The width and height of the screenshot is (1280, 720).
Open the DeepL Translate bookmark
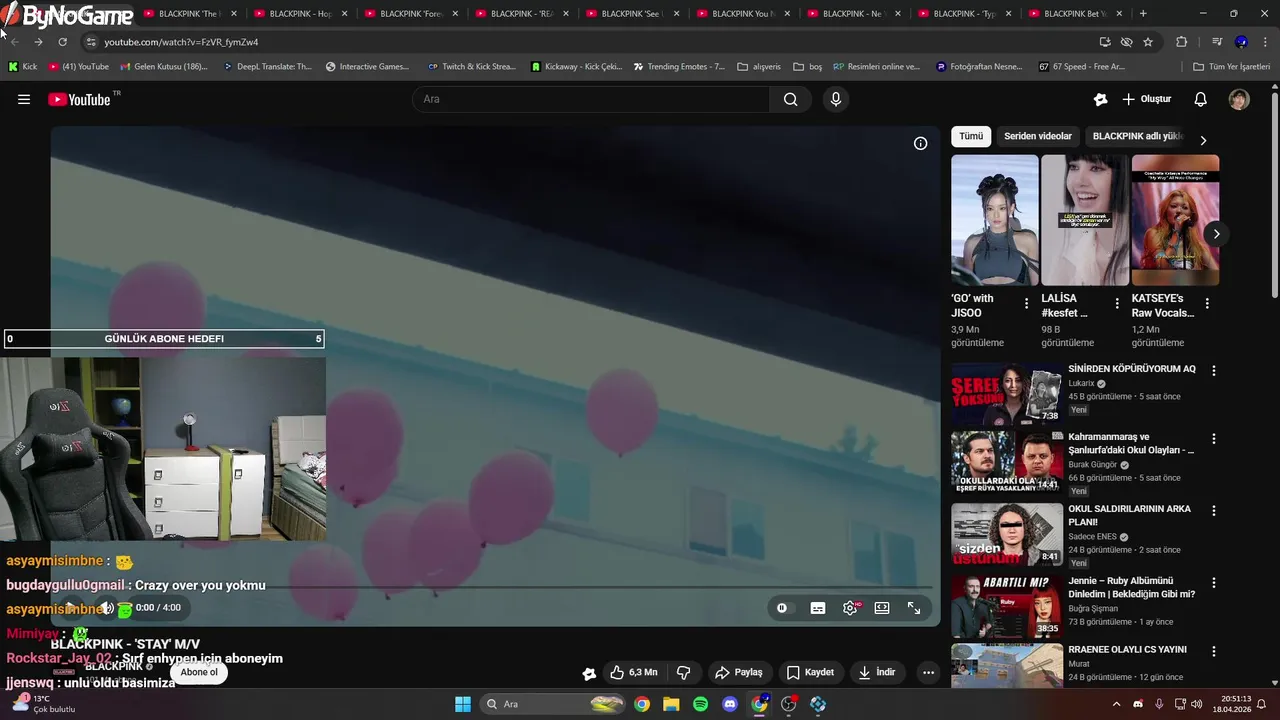tap(267, 67)
